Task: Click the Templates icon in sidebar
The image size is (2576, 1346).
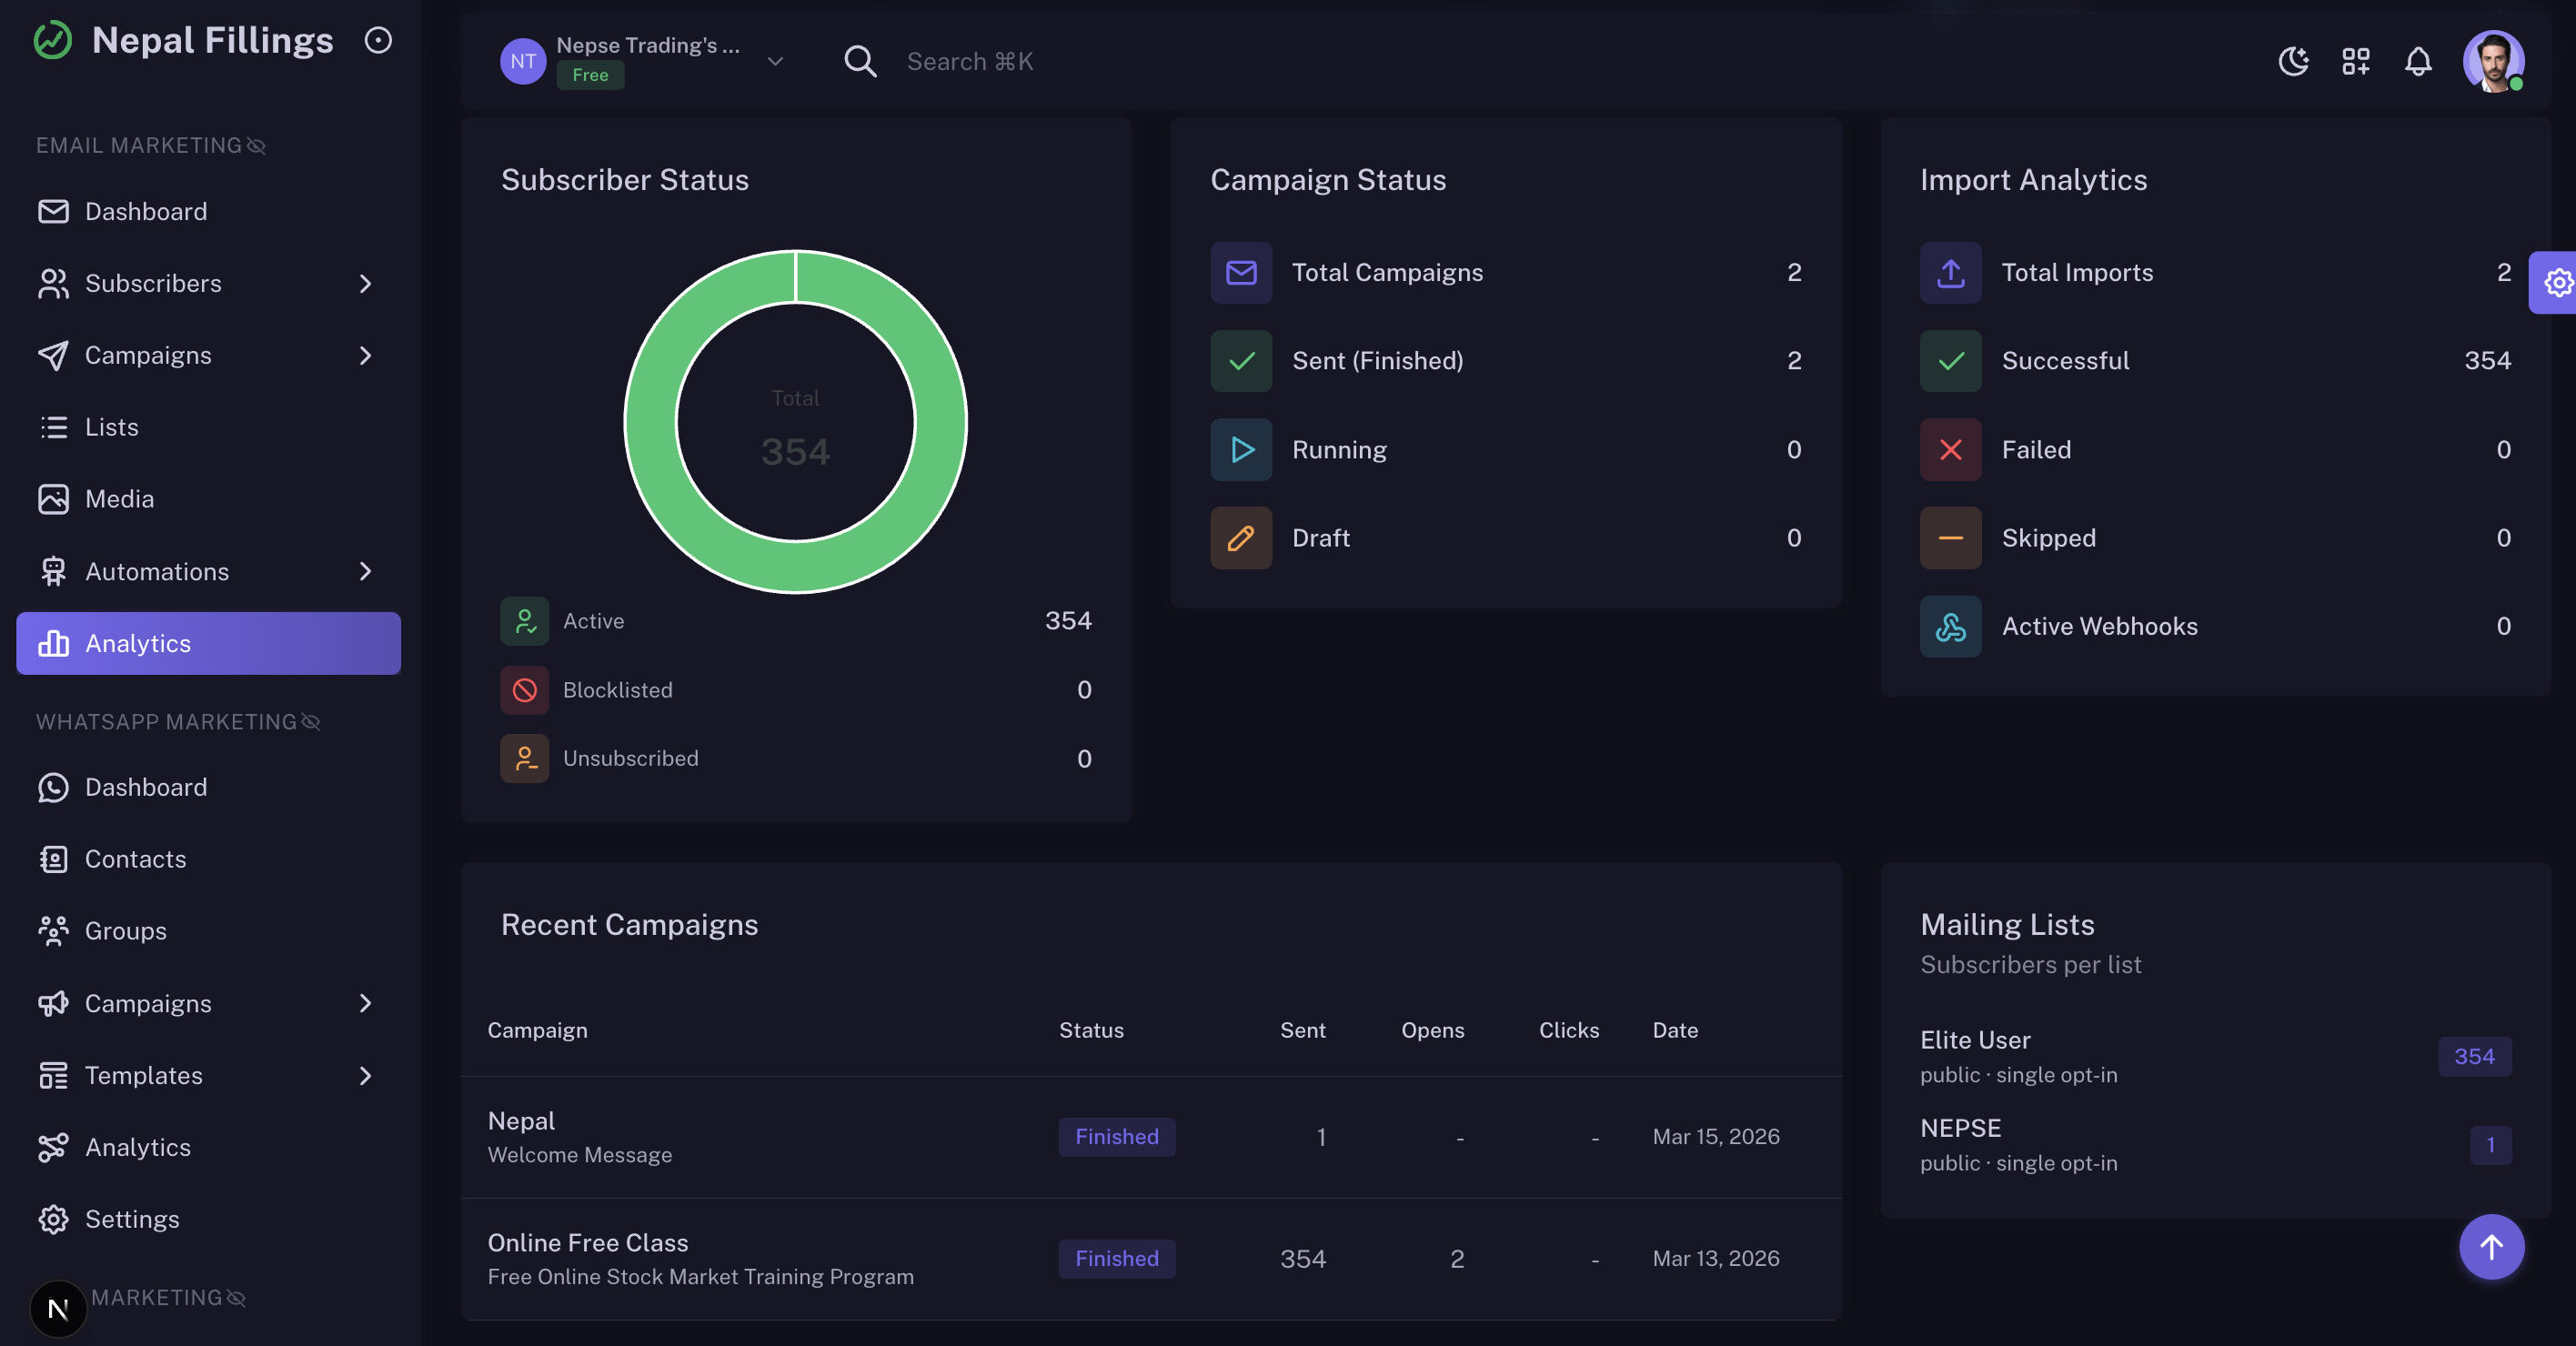Action: 55,1075
